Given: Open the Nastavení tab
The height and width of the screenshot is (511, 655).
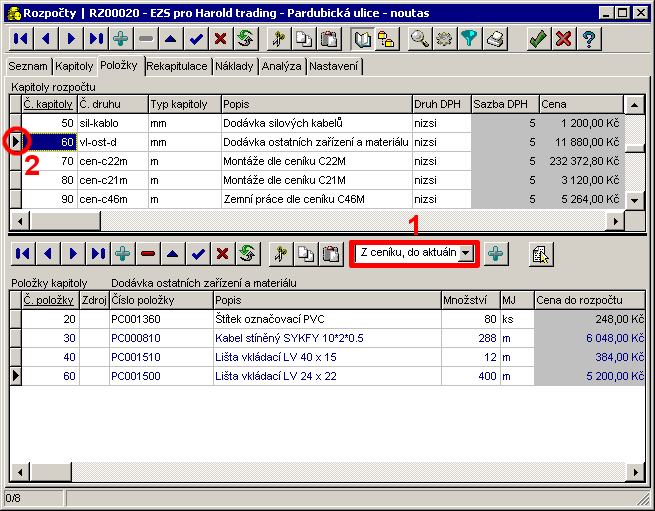Looking at the screenshot, I should [335, 66].
